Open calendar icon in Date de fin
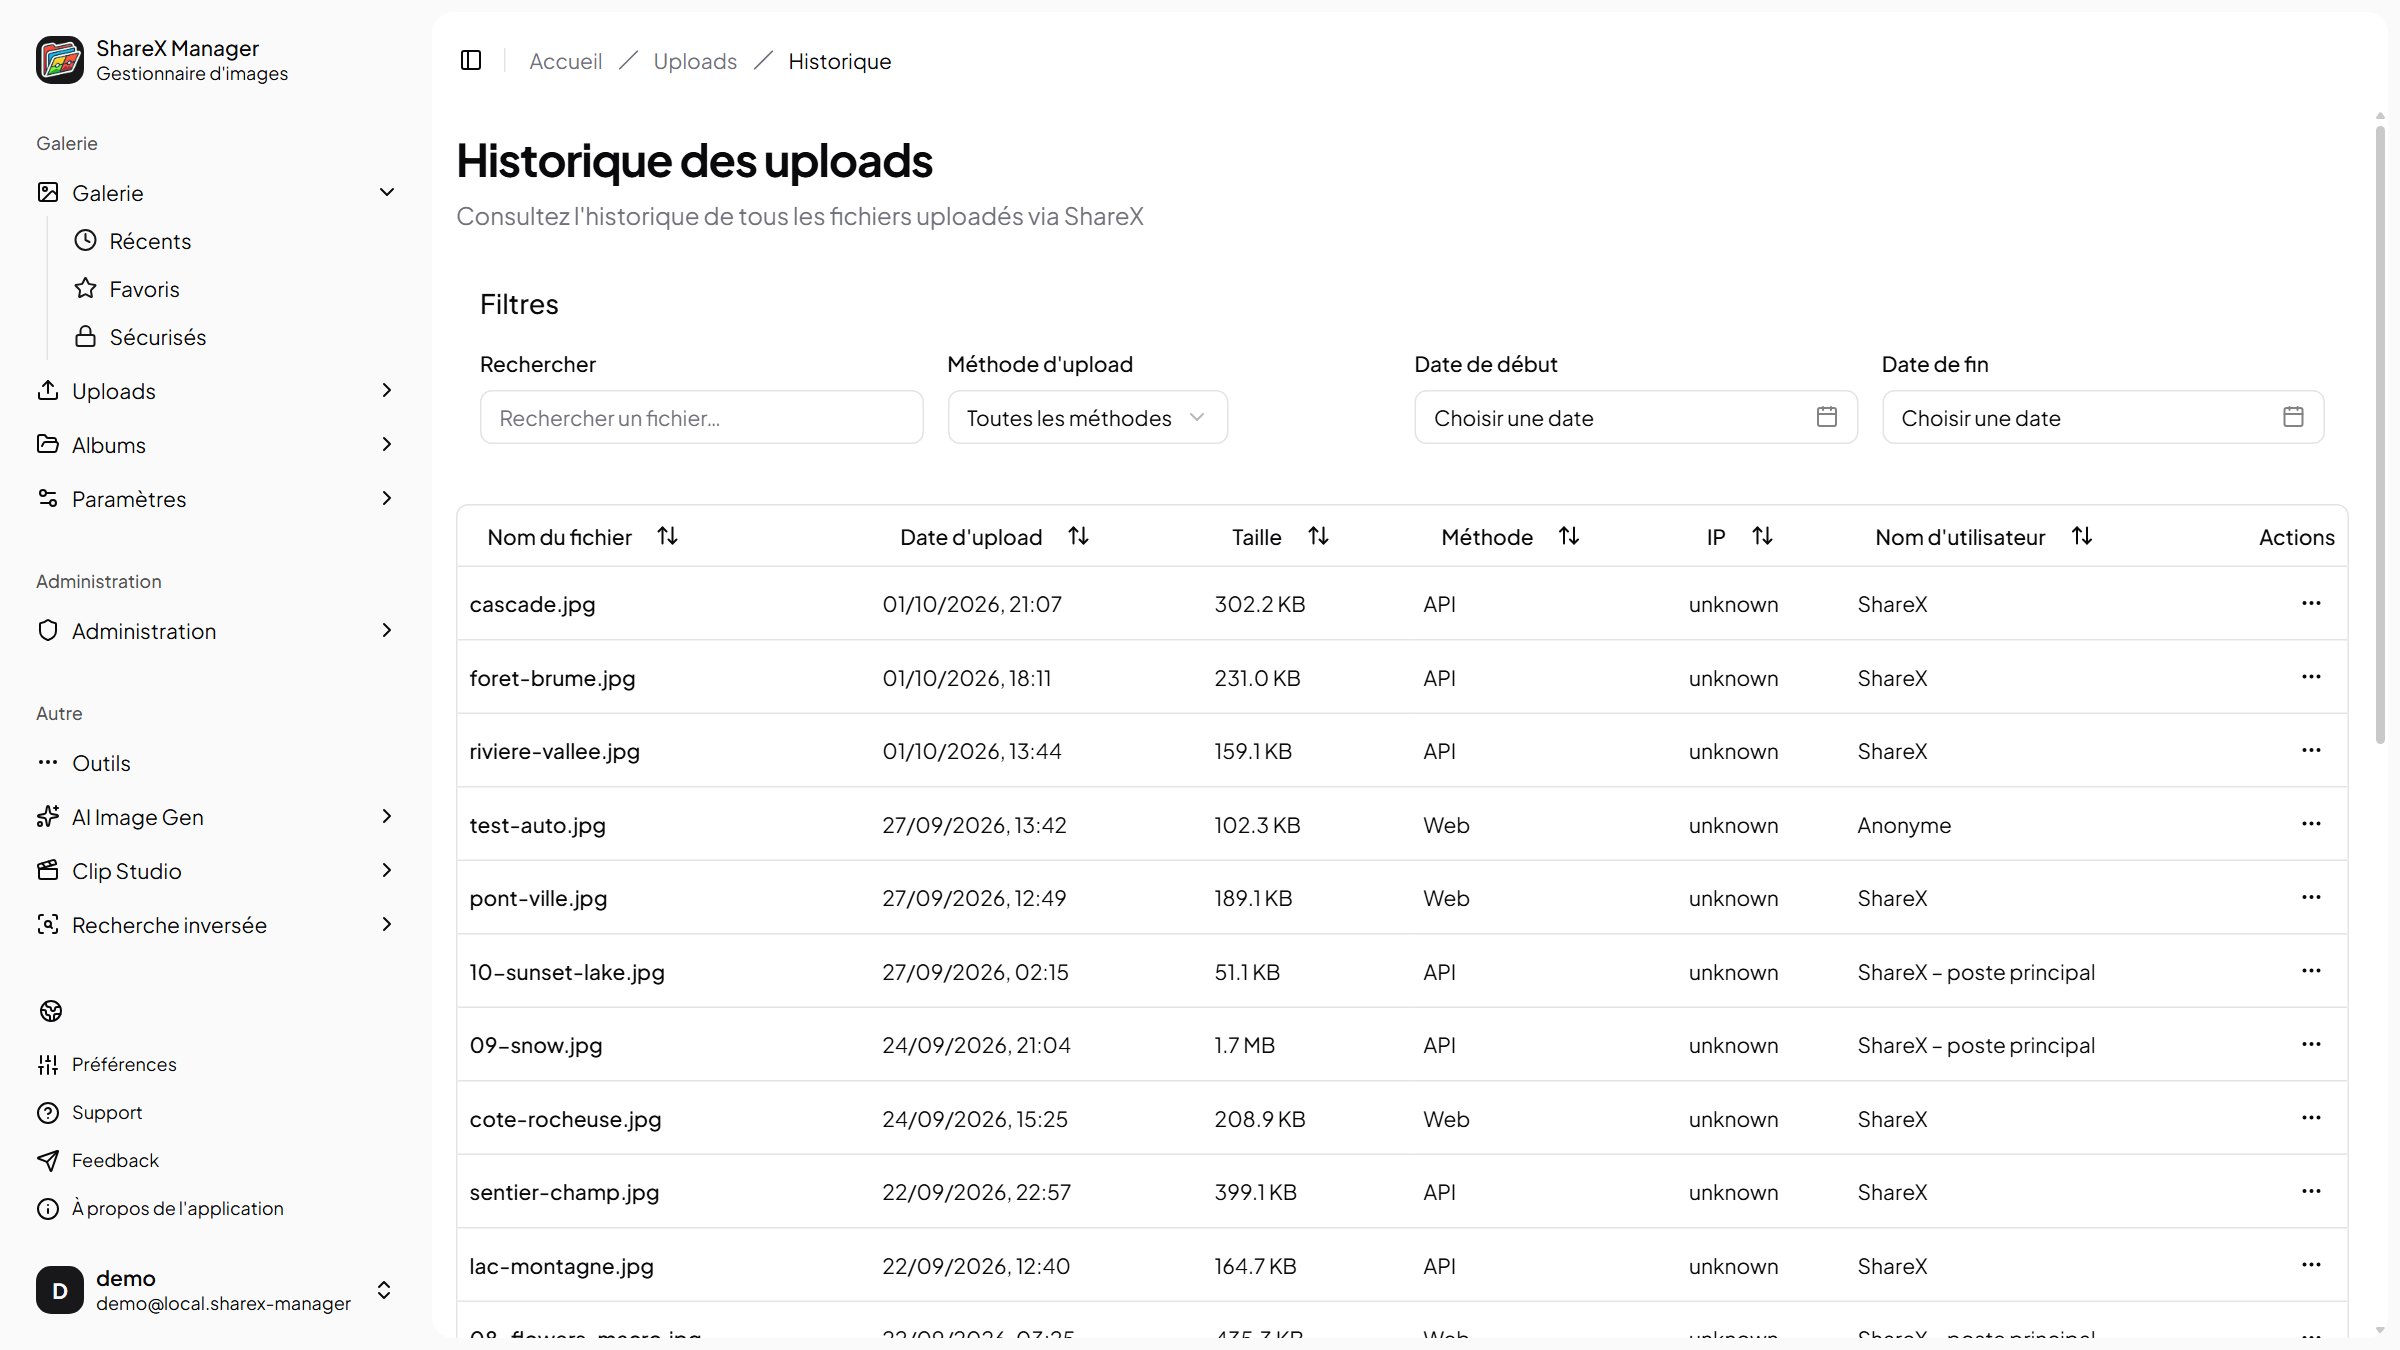 (2293, 417)
